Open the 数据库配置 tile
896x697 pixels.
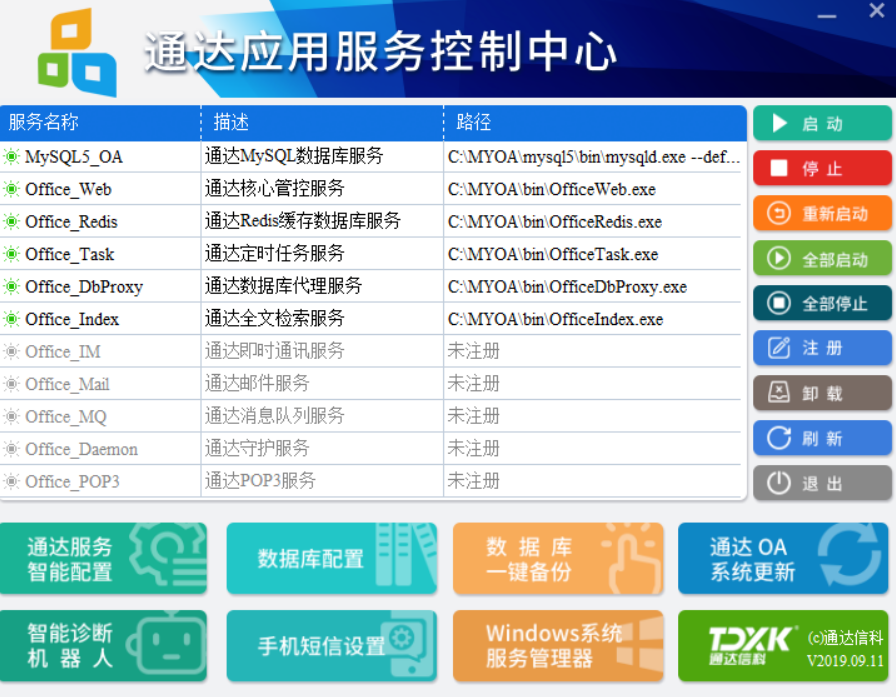[331, 559]
